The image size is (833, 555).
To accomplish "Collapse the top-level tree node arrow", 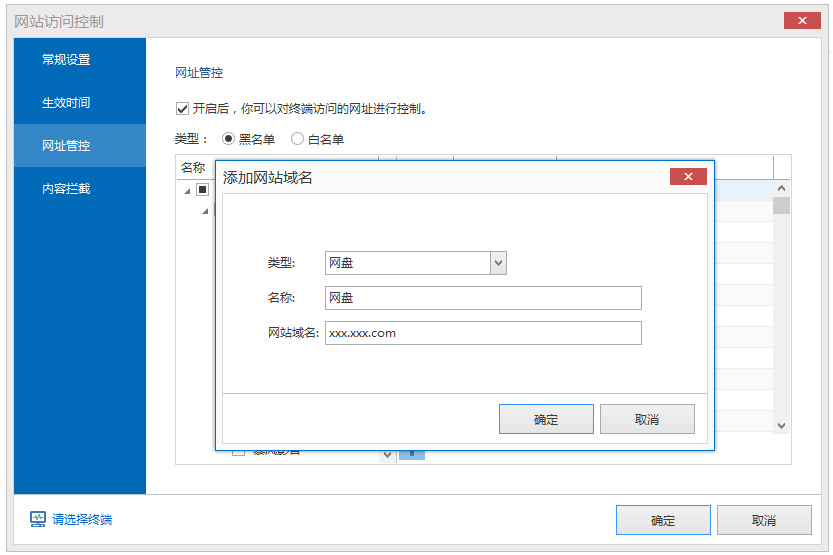I will coord(187,190).
